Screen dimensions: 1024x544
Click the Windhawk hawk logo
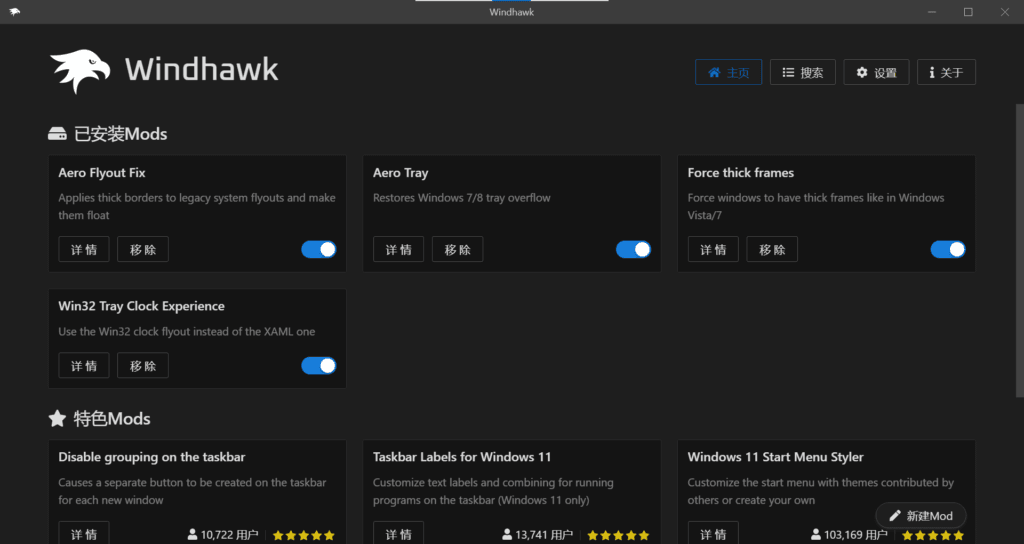click(x=80, y=71)
